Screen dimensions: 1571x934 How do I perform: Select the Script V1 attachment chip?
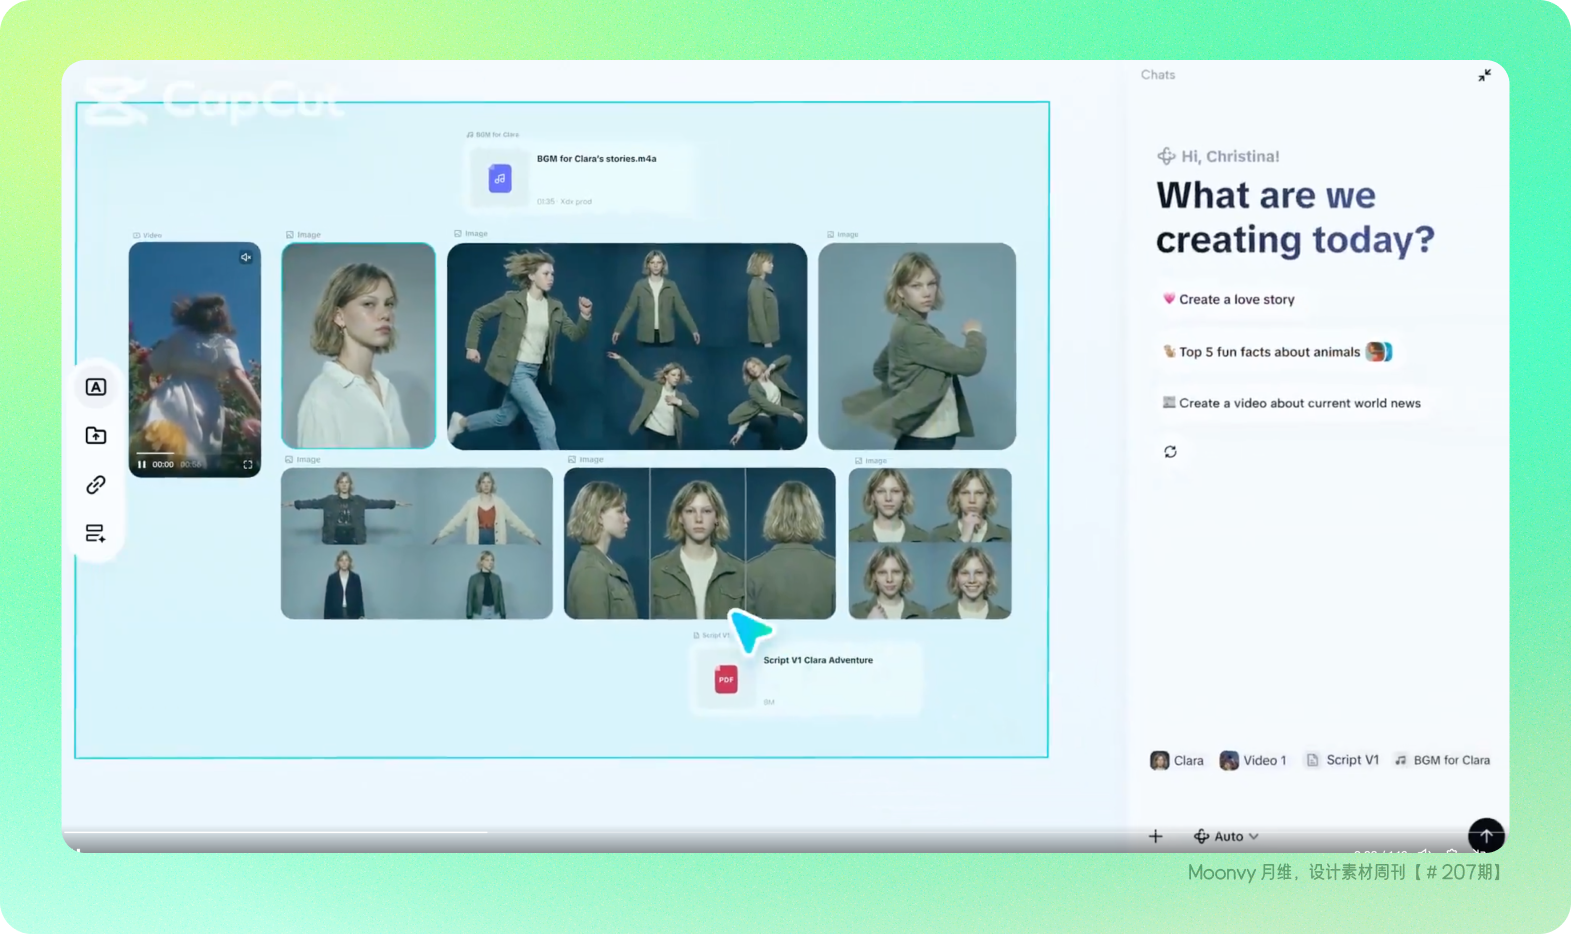(1342, 760)
